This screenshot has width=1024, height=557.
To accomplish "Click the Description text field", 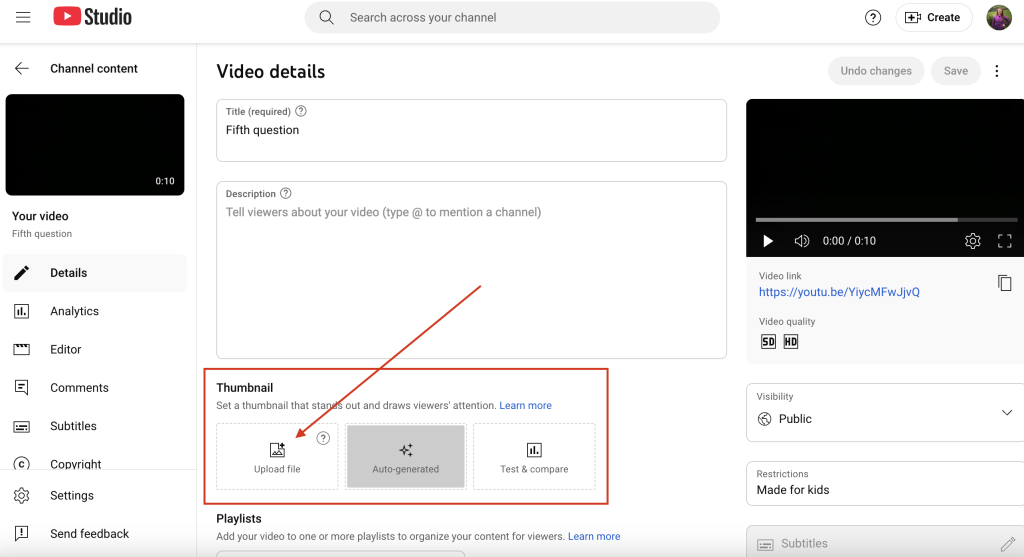I will tap(471, 270).
